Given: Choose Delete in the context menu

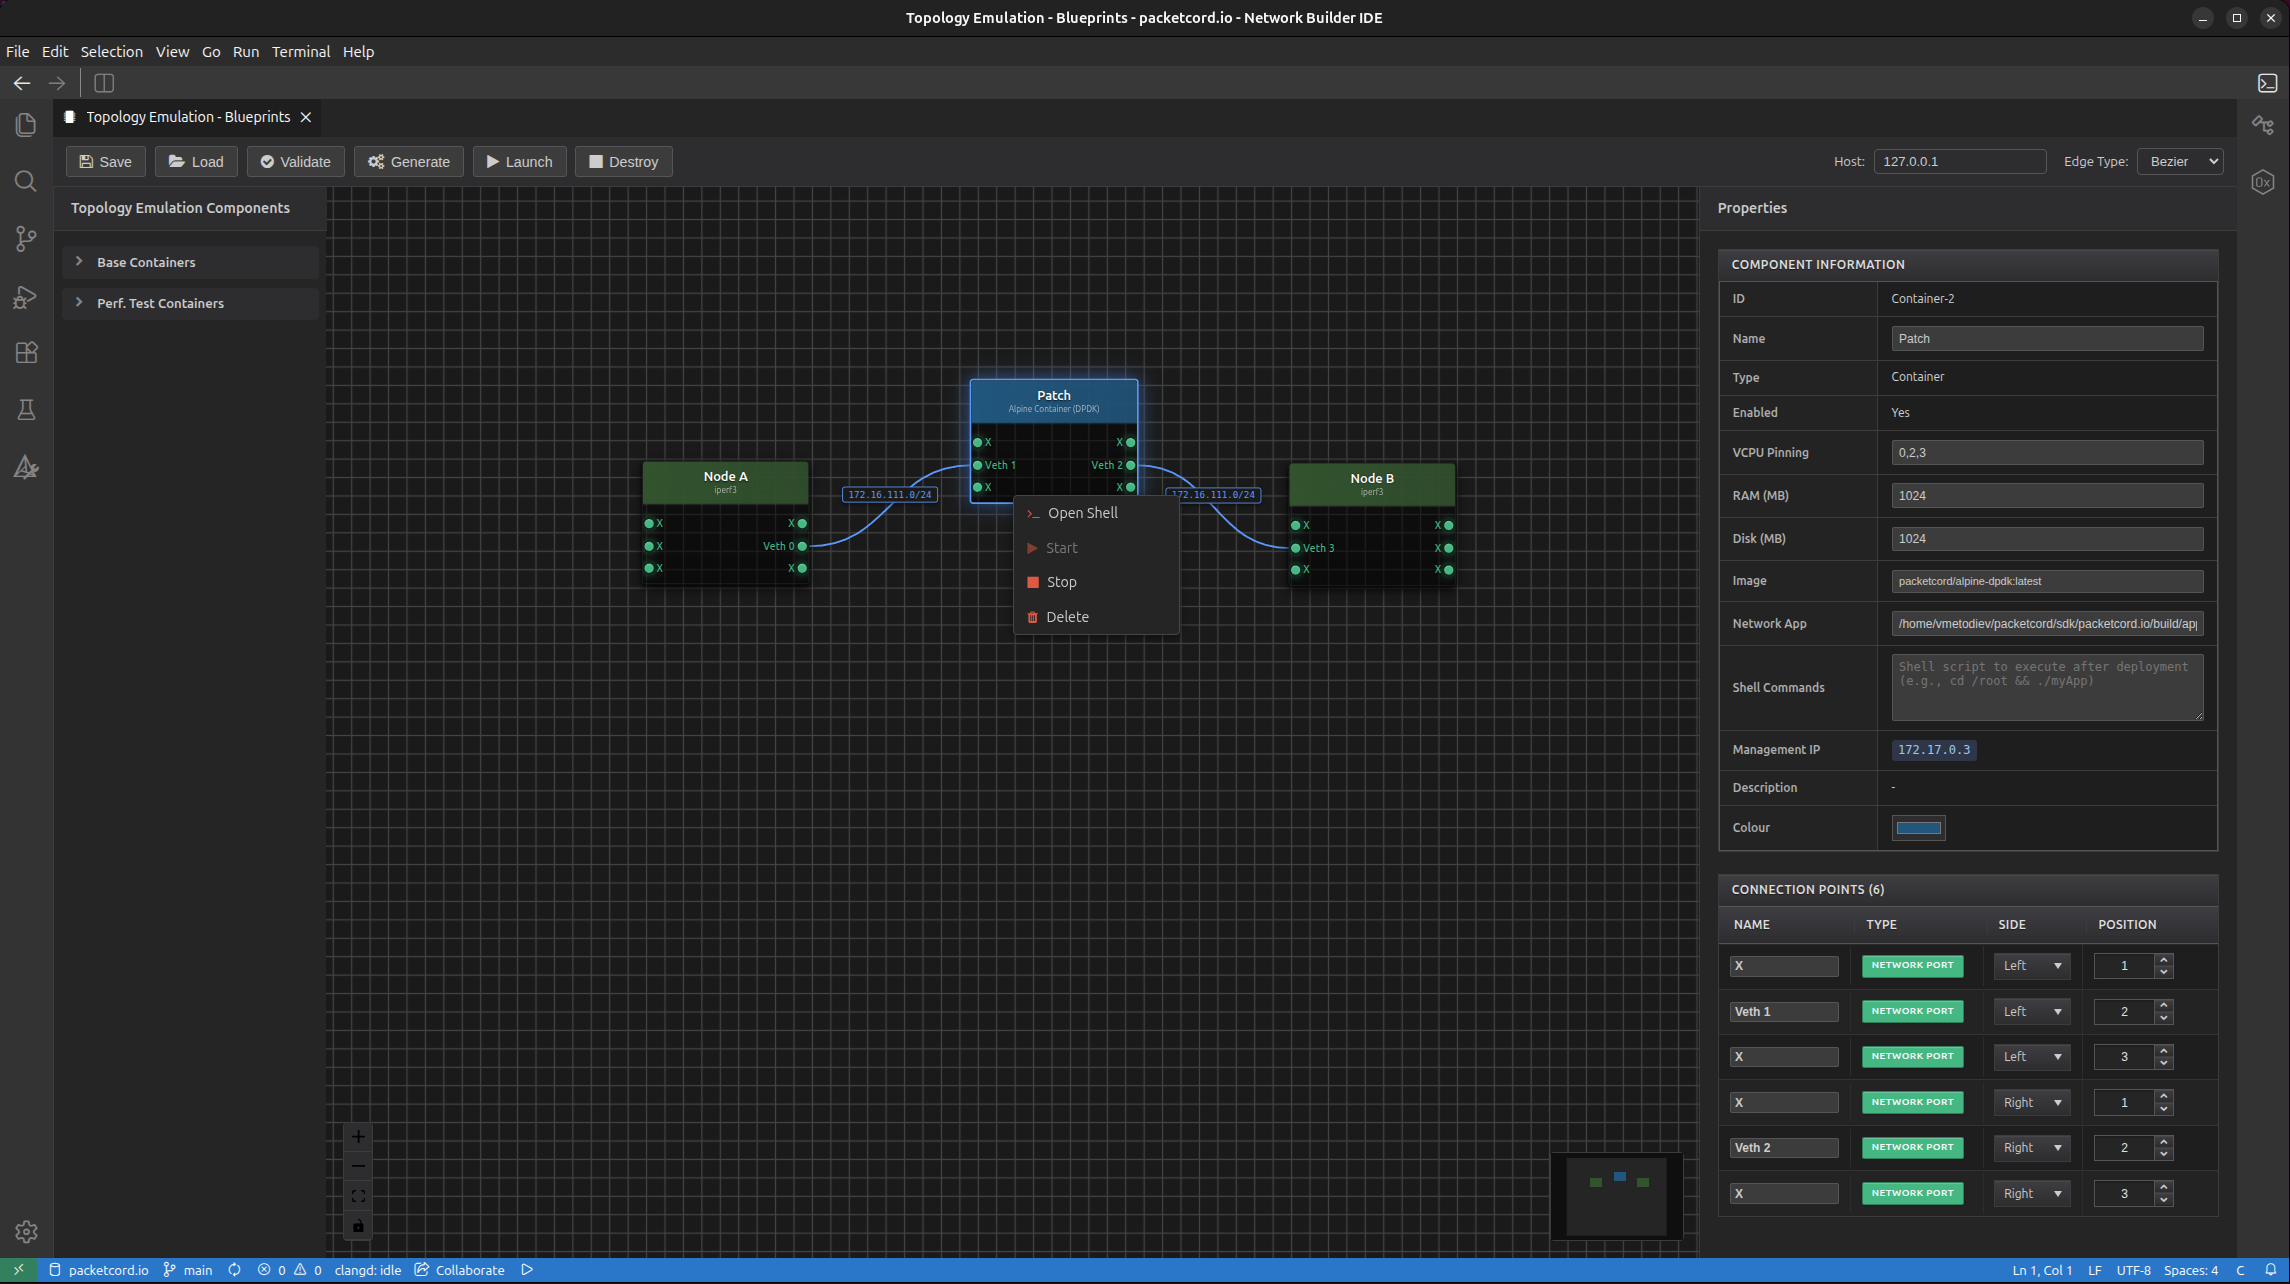Looking at the screenshot, I should click(1096, 617).
